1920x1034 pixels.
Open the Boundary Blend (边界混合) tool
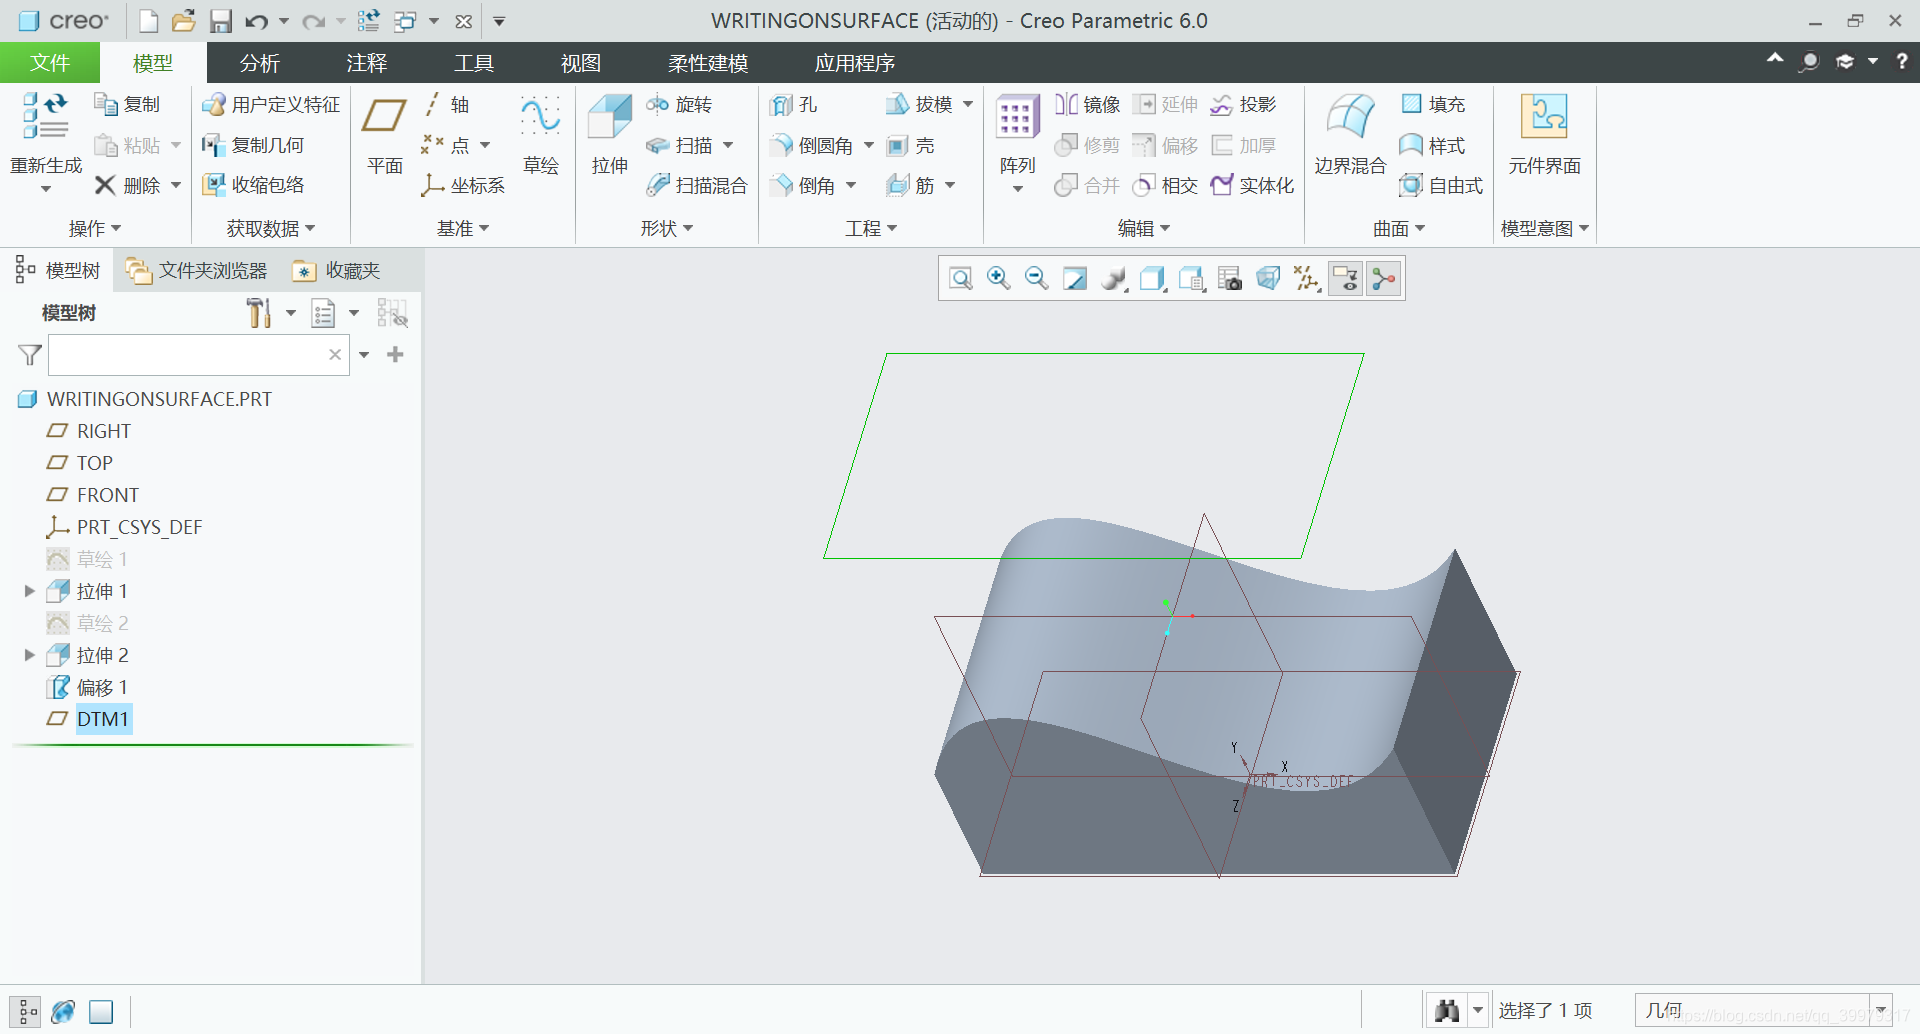tap(1350, 136)
